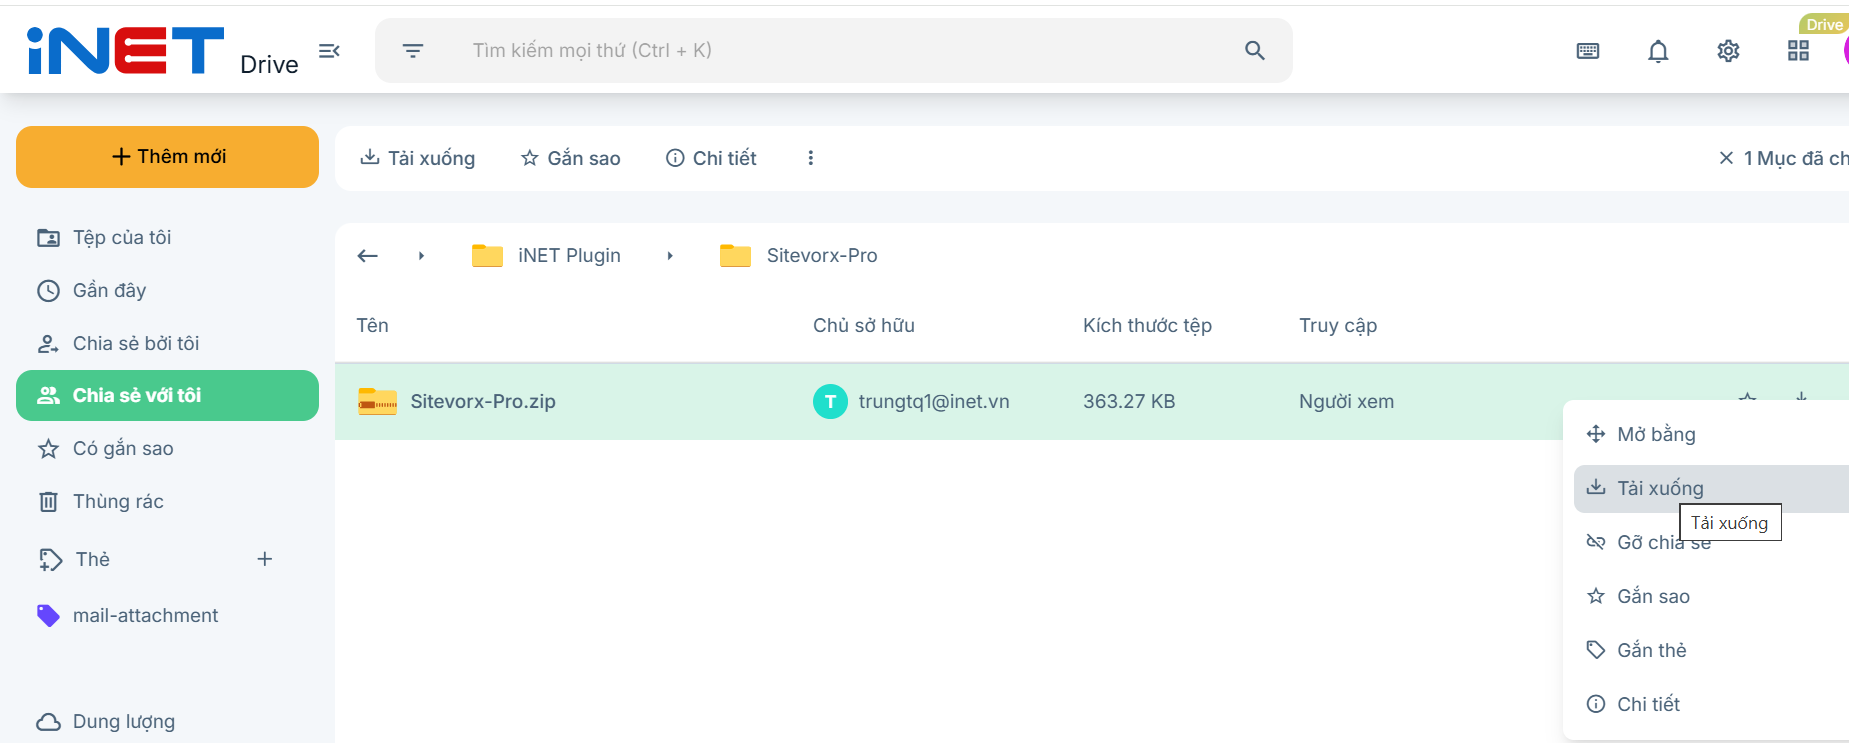Open Dung lượng storage info
This screenshot has height=743, width=1849.
(106, 721)
